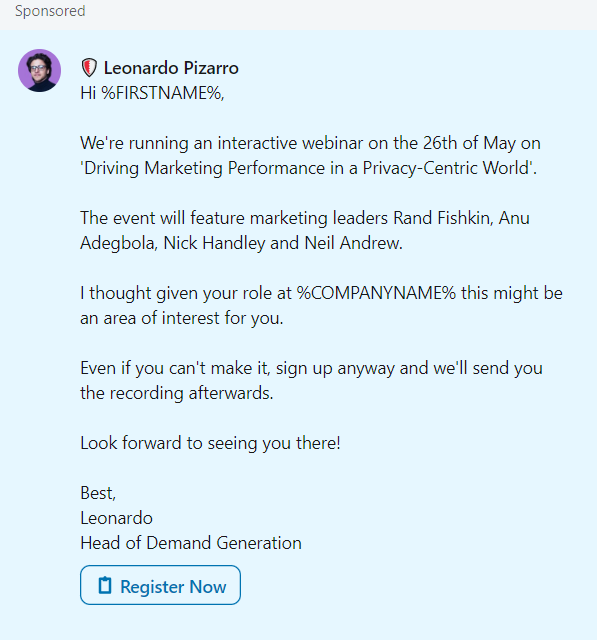Click the Hi %FIRSTNAME% greeting line
The width and height of the screenshot is (597, 640).
152,93
